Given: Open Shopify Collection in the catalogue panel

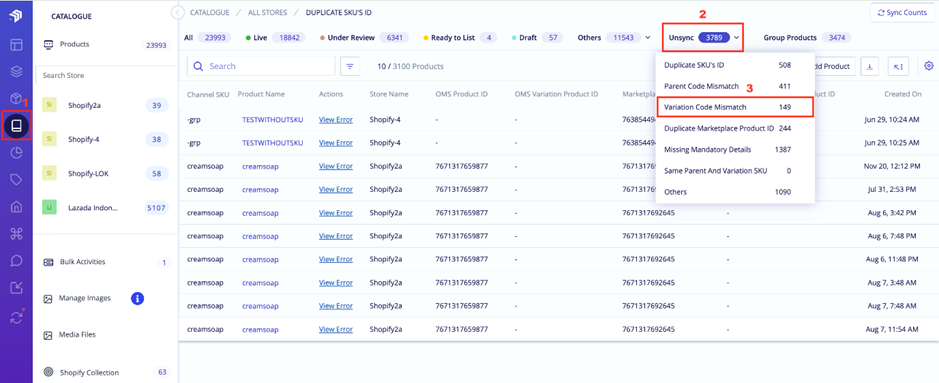Looking at the screenshot, I should (x=106, y=372).
